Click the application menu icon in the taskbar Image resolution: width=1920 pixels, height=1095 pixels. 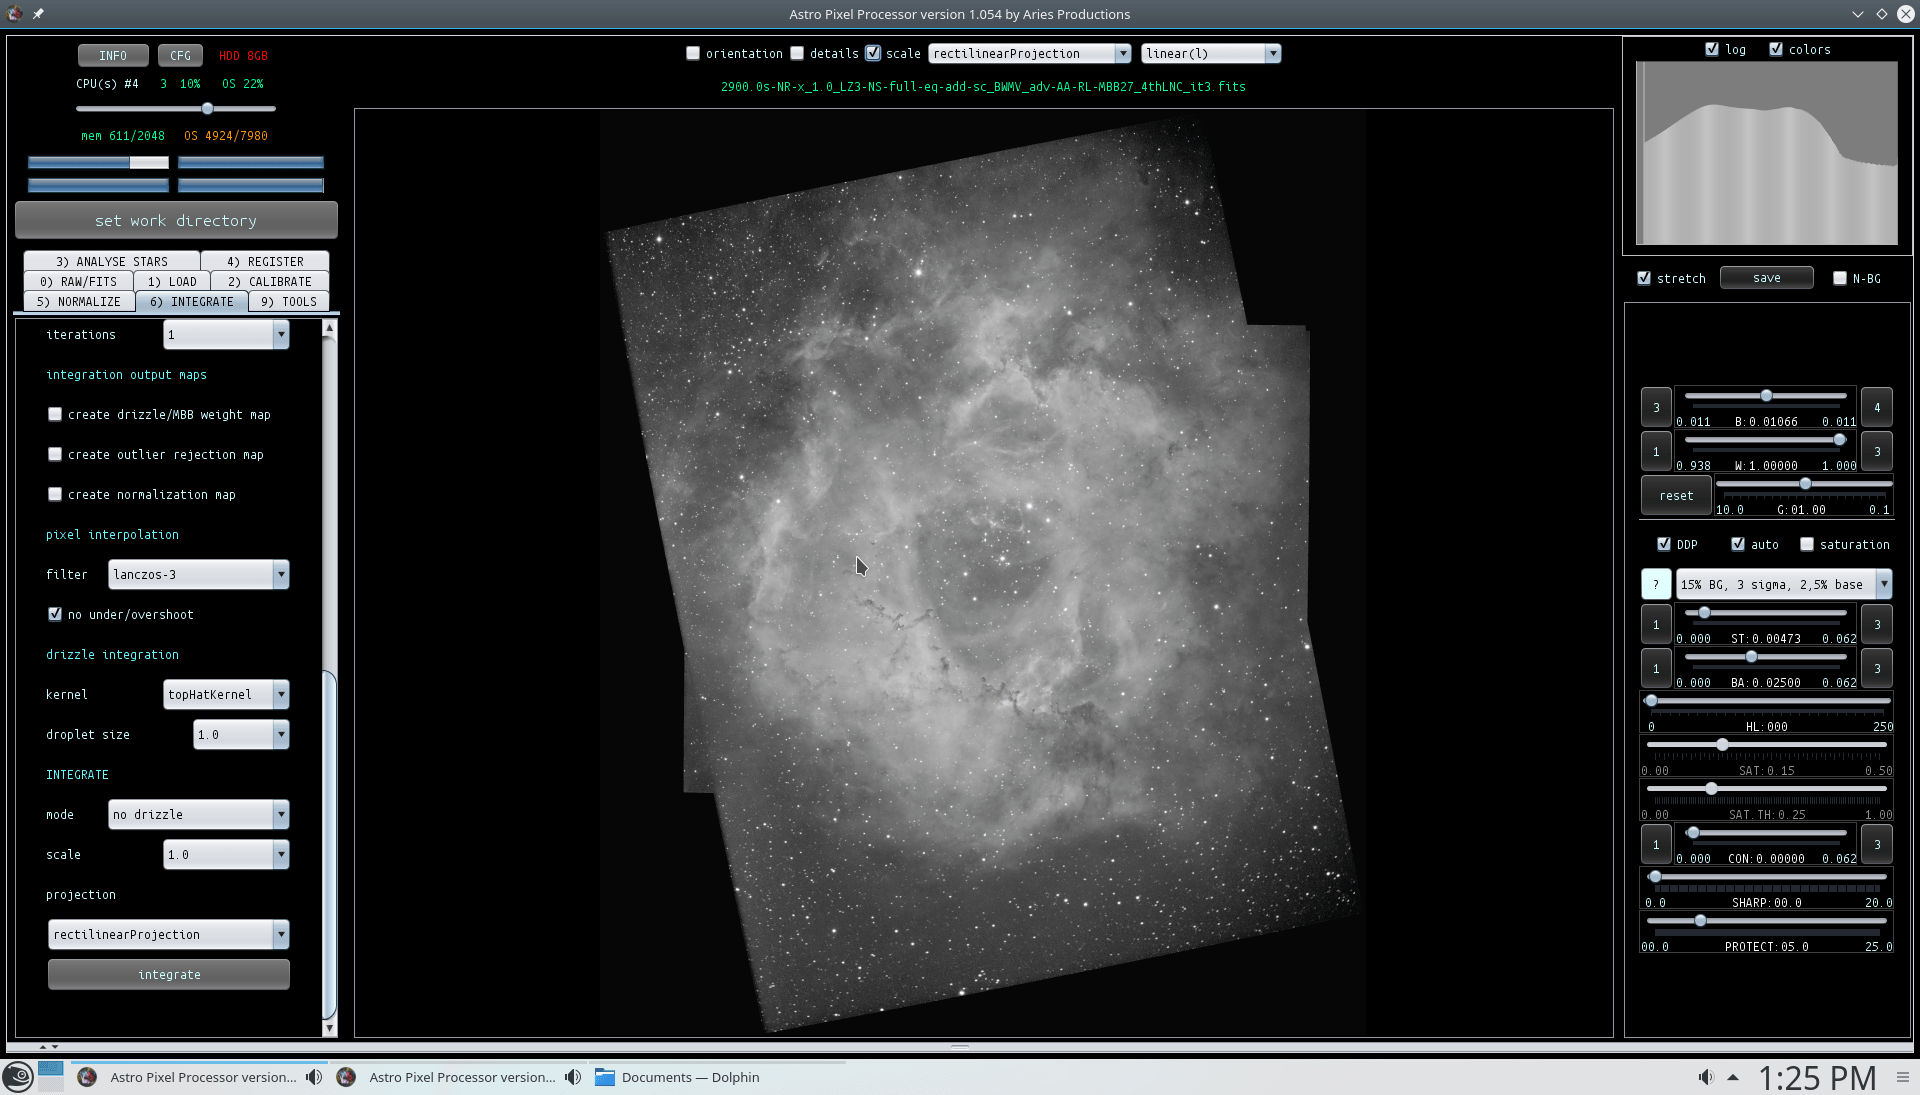pyautogui.click(x=17, y=1077)
